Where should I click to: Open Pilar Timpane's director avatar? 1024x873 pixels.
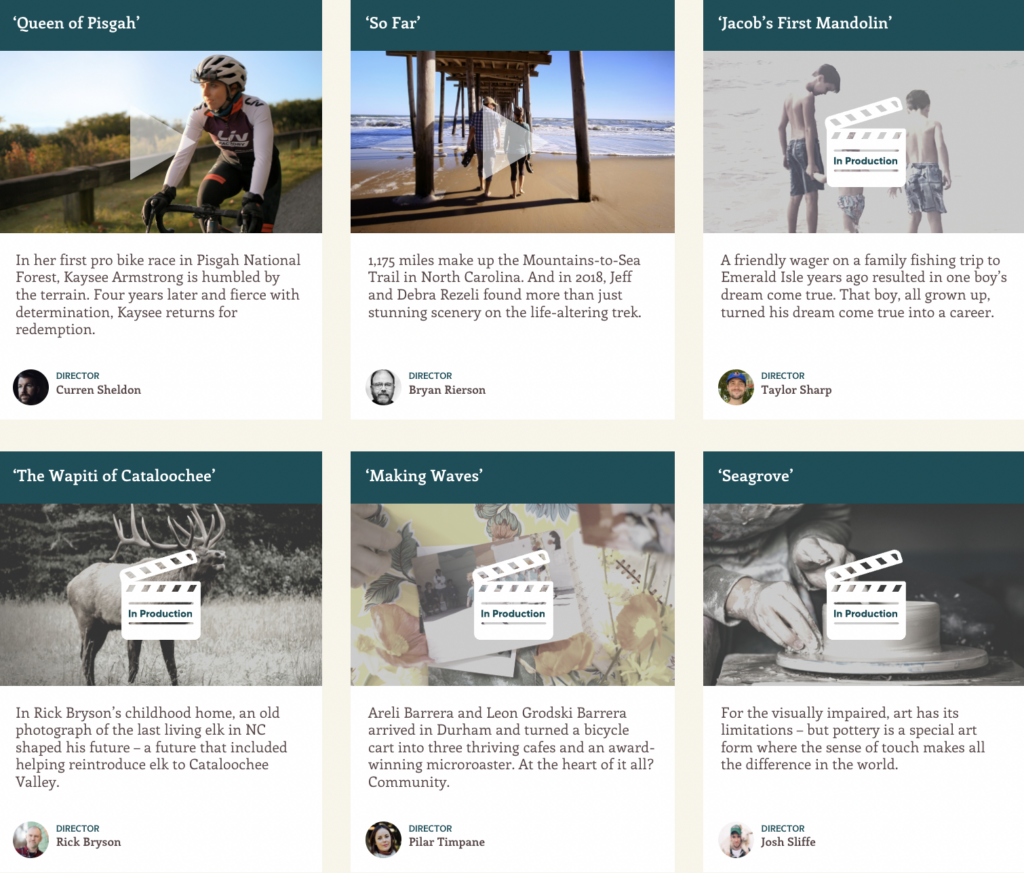(383, 840)
